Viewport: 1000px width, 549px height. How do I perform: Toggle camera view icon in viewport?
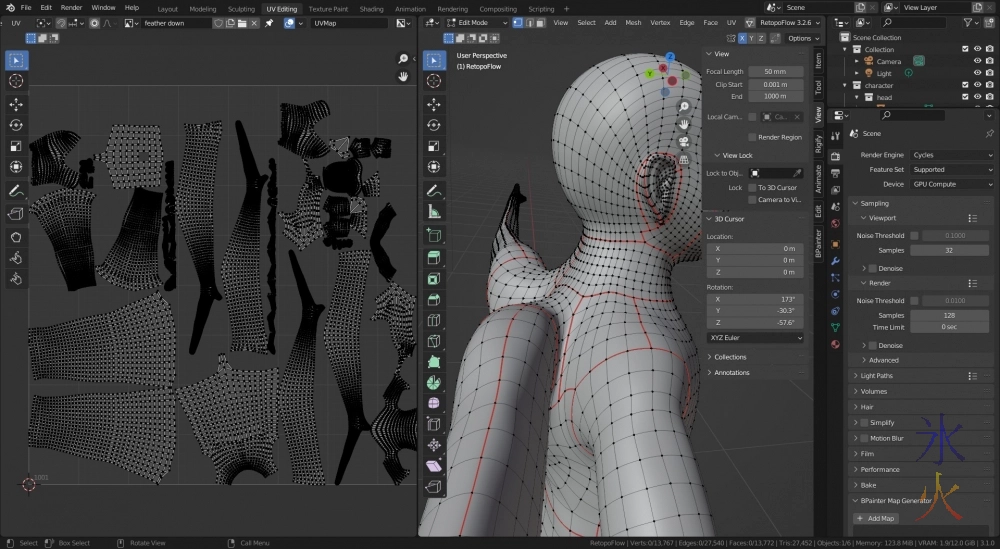684,141
